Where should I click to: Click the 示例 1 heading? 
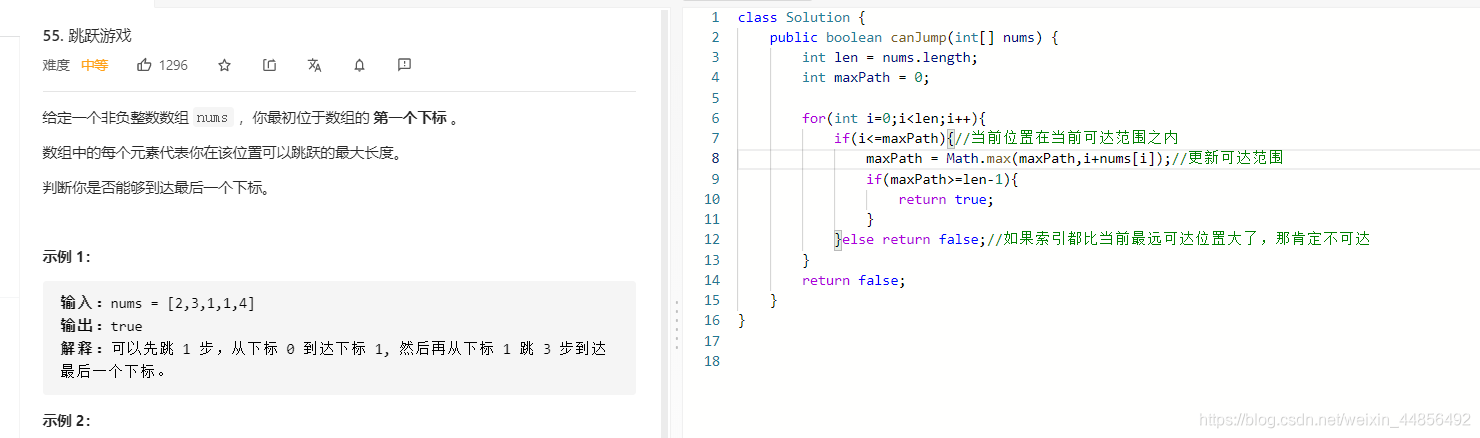point(66,257)
